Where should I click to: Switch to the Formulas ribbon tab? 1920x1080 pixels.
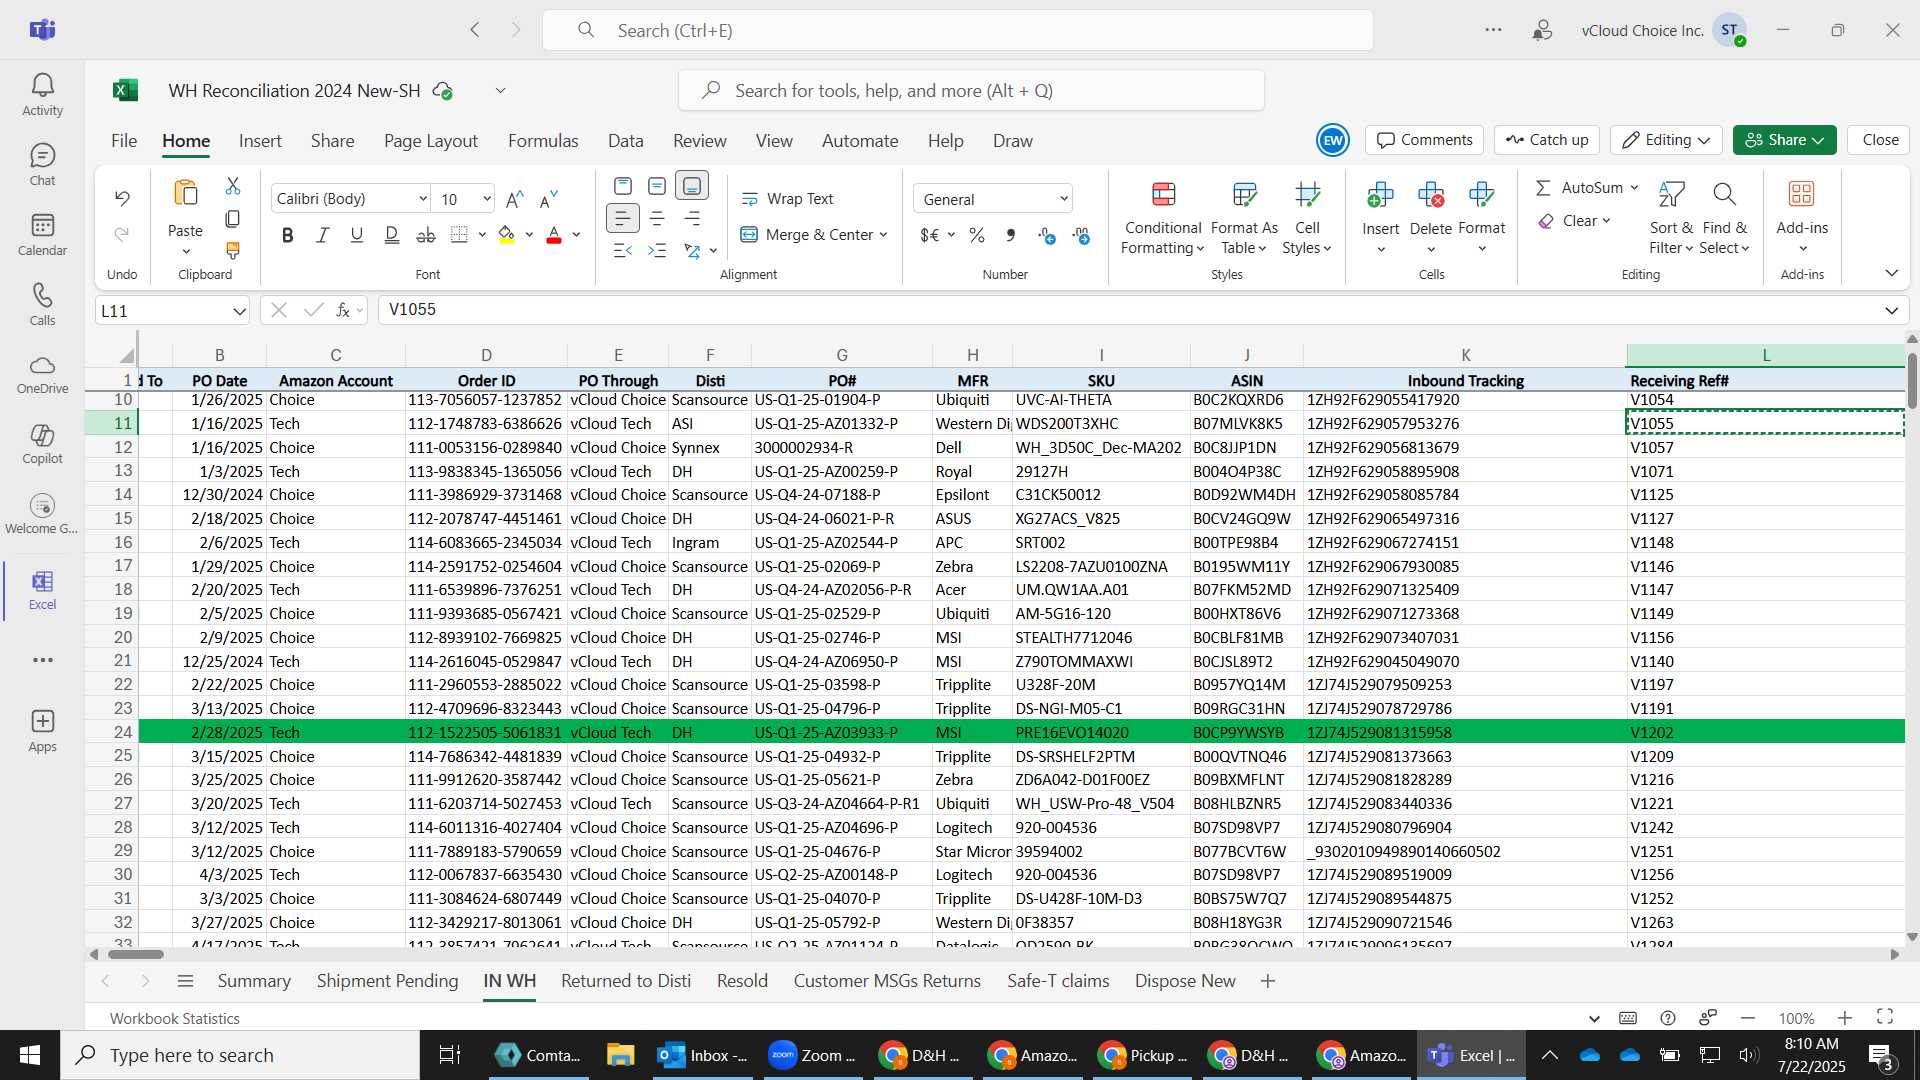tap(543, 141)
